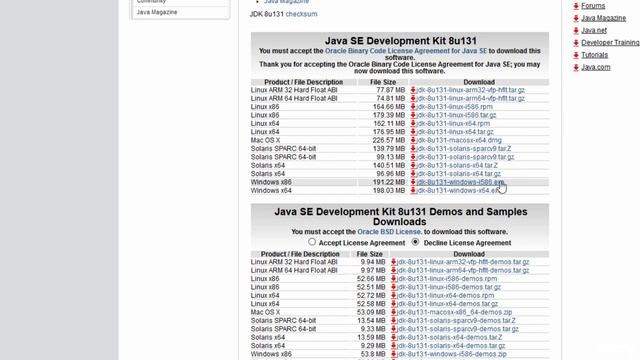Click the 53.09 MB file size cell
This screenshot has height=360, width=640.
370,312
